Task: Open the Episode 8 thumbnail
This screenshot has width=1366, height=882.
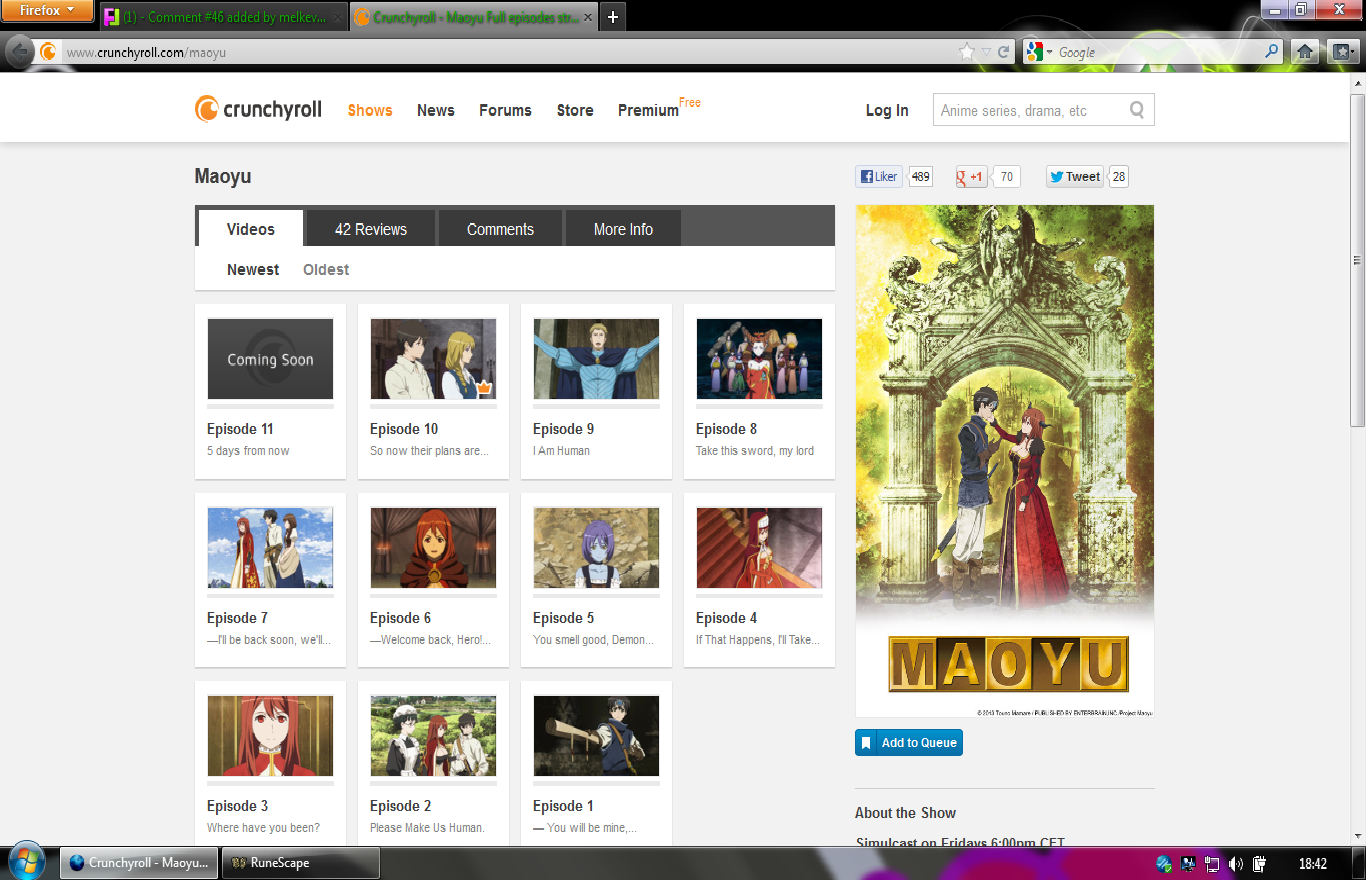Action: (759, 359)
